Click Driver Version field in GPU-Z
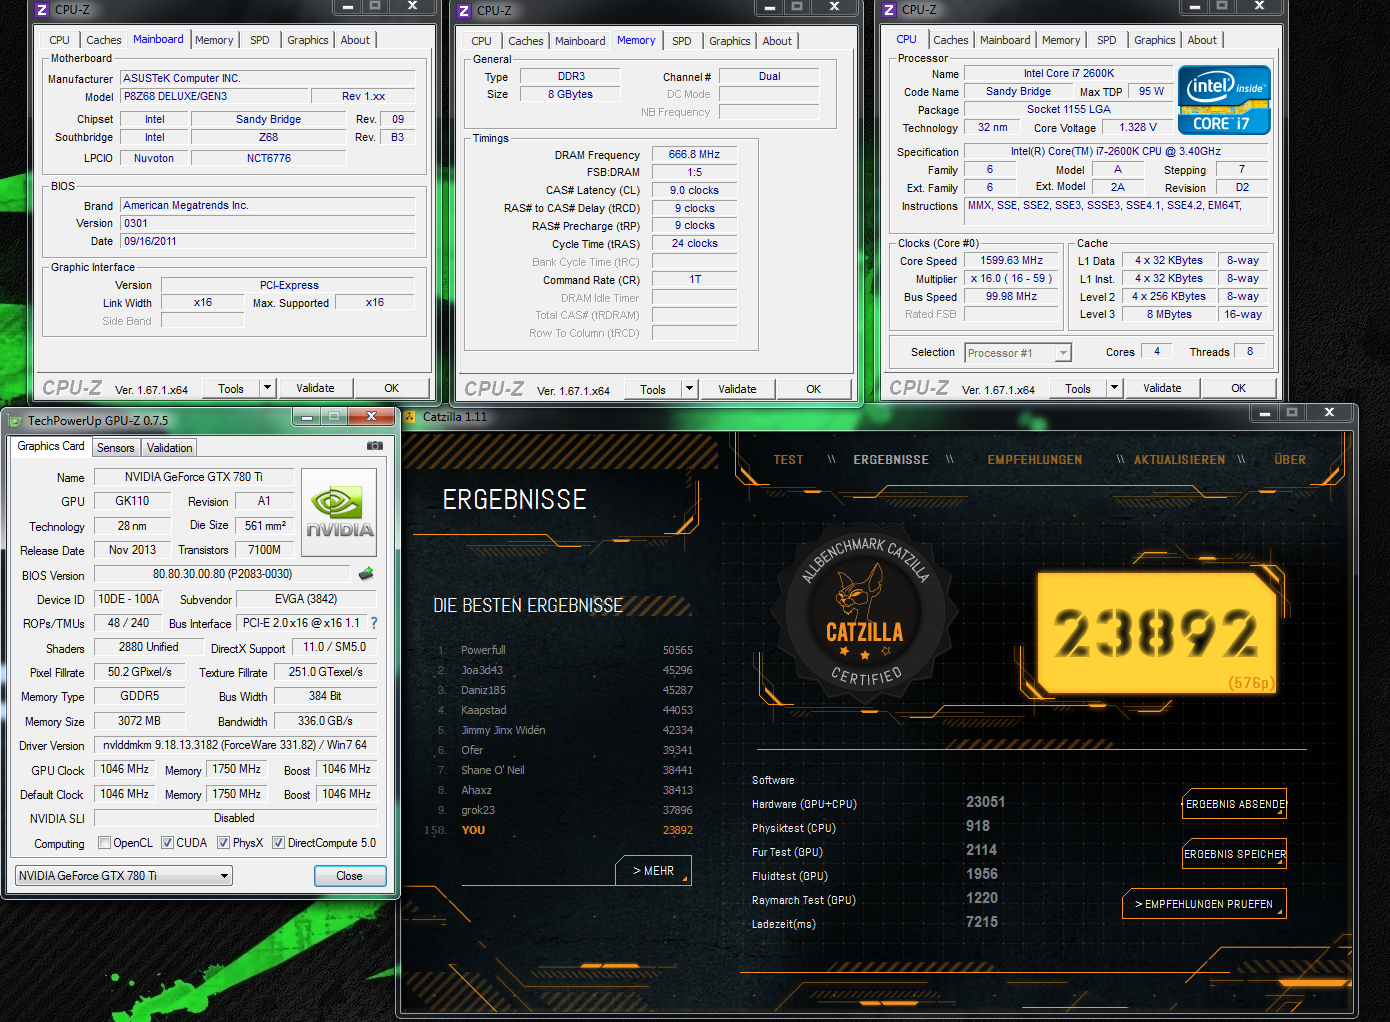Image resolution: width=1390 pixels, height=1022 pixels. click(x=235, y=745)
